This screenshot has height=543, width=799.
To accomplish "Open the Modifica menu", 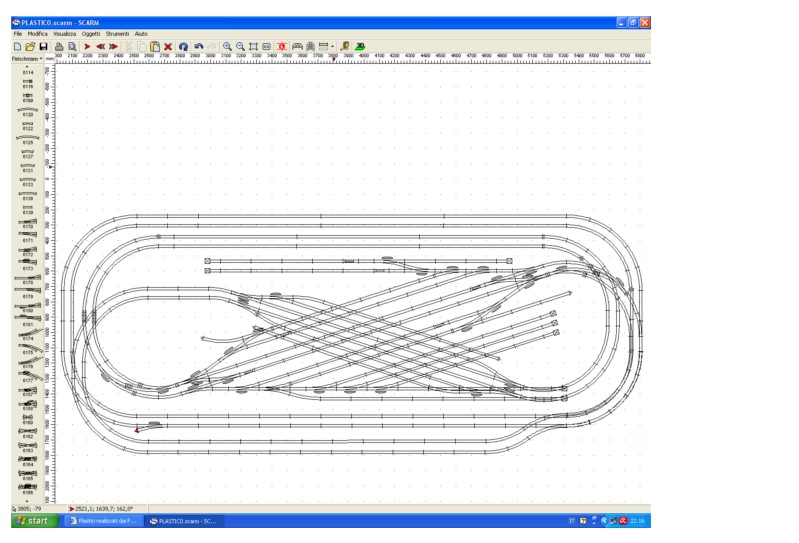I will coord(37,34).
